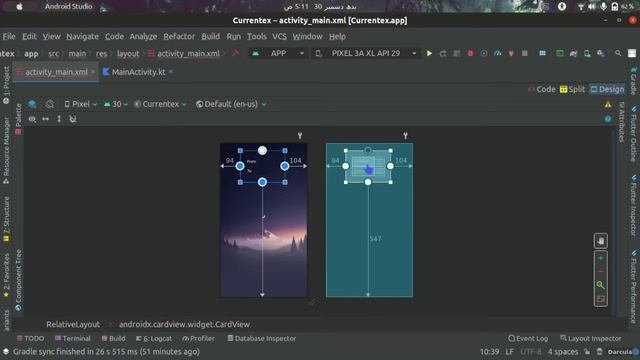The image size is (640, 360).
Task: Open the Profiler gauge icon in toolbar
Action: 498,53
